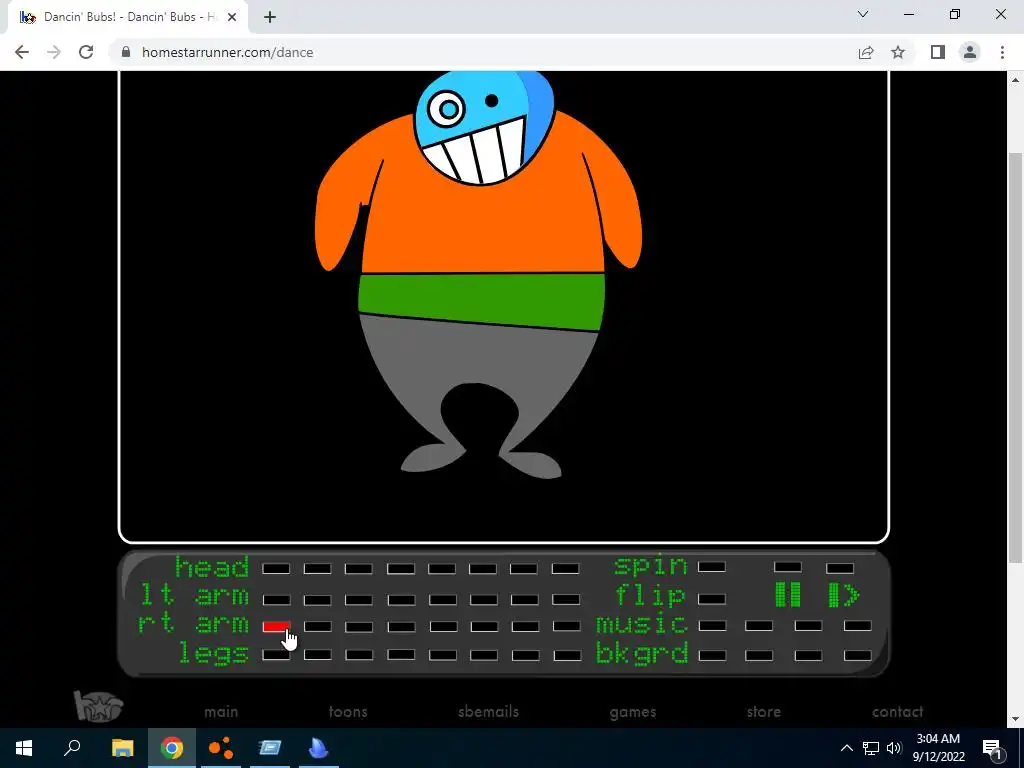Open the Windows Start menu
Image resolution: width=1024 pixels, height=768 pixels.
point(24,748)
